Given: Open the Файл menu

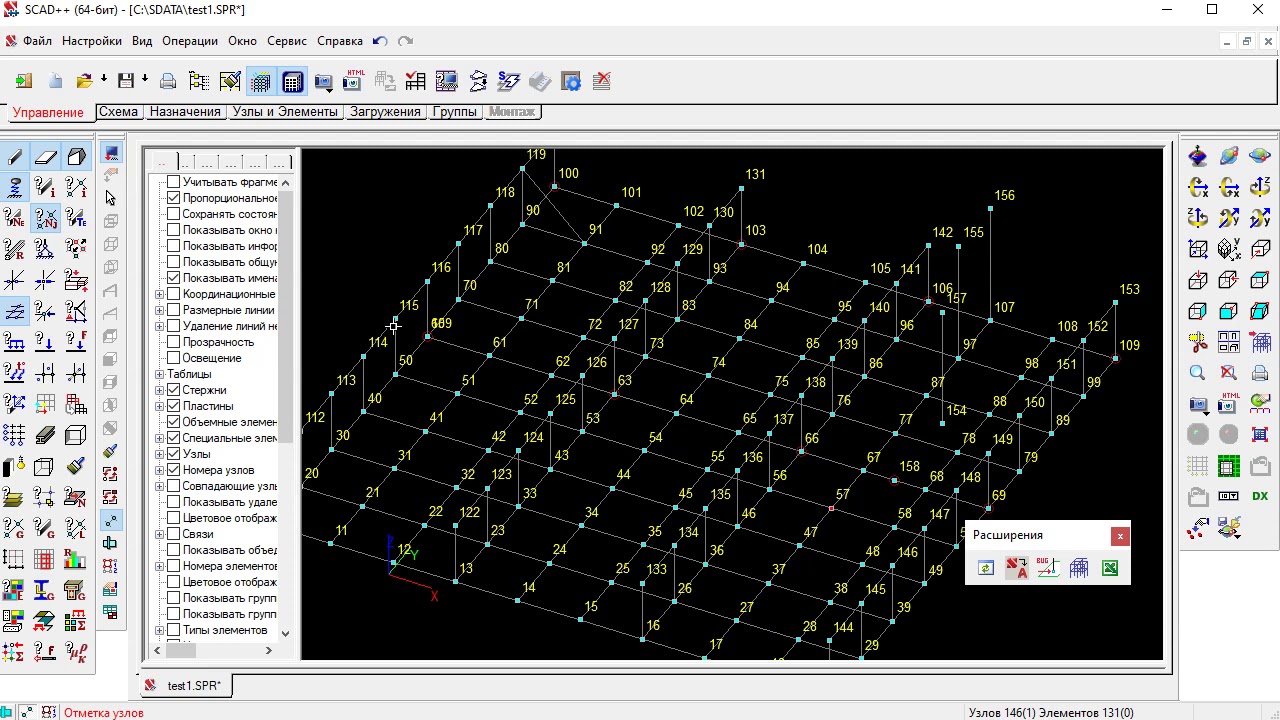Looking at the screenshot, I should pos(37,41).
